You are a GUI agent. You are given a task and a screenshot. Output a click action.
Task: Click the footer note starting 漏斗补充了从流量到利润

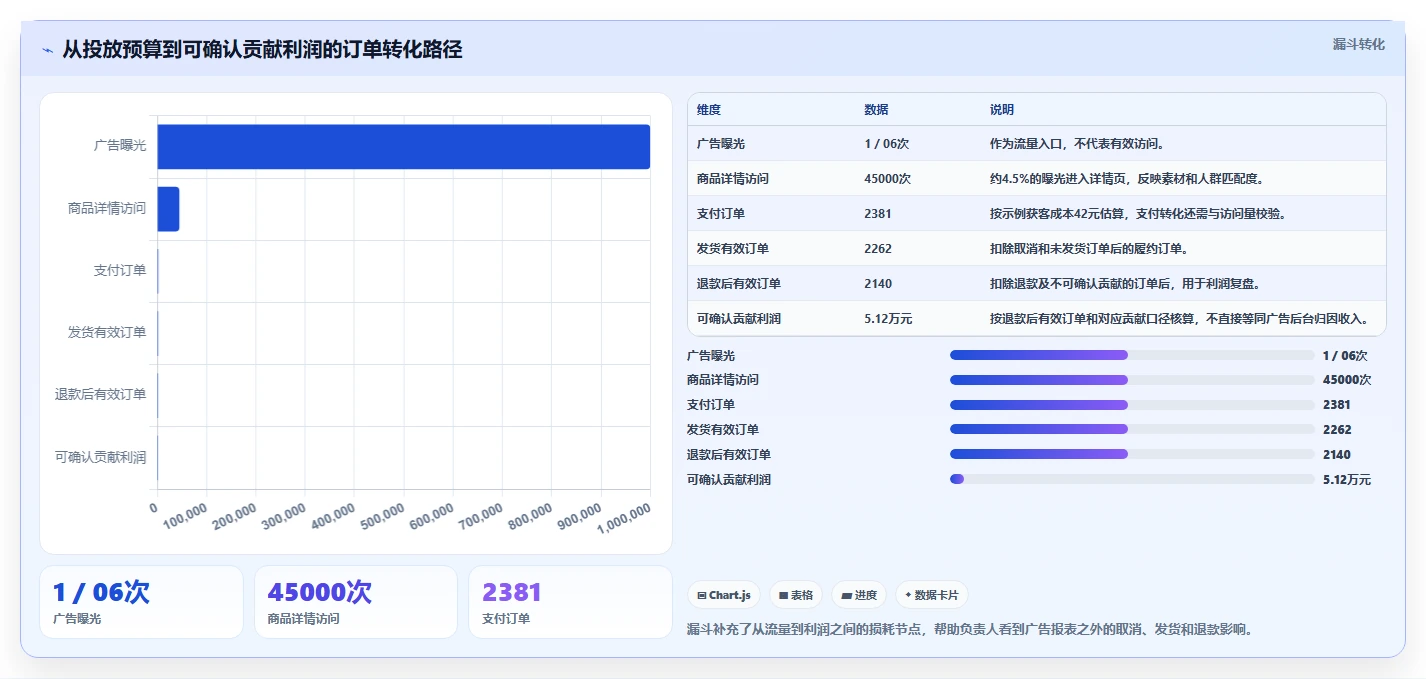coord(970,629)
